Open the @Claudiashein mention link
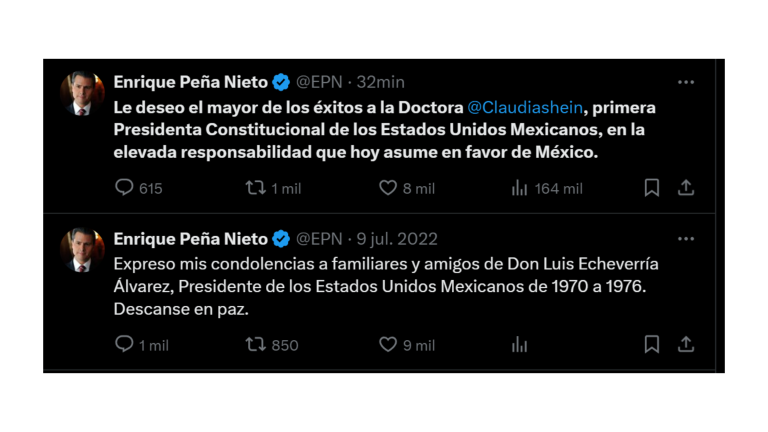768x432 pixels. pyautogui.click(x=525, y=107)
